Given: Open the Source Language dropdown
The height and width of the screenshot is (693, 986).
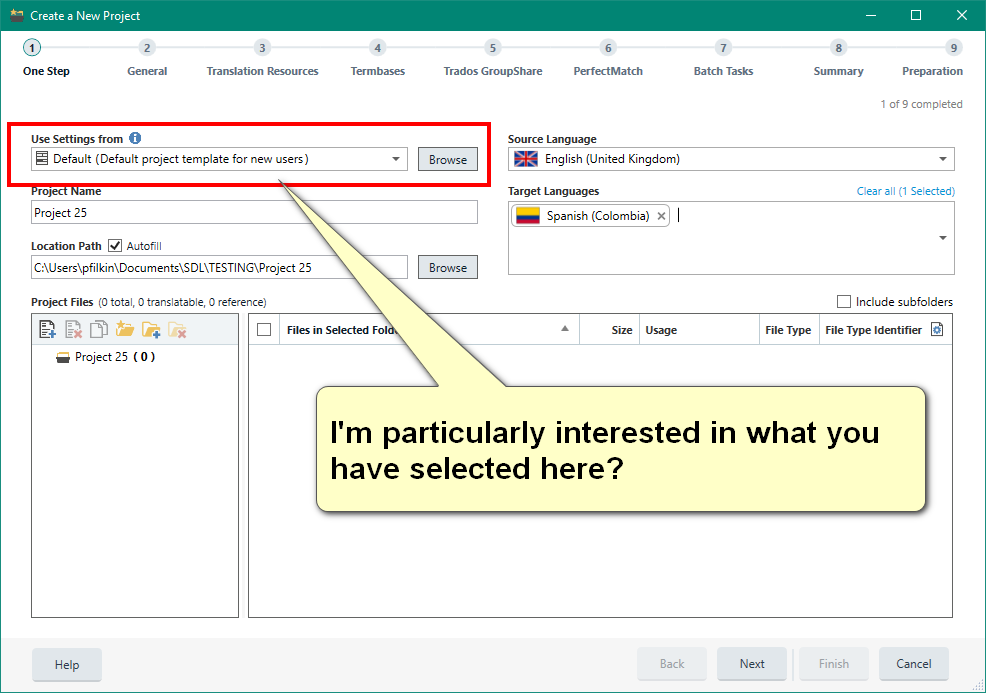Looking at the screenshot, I should [x=942, y=158].
